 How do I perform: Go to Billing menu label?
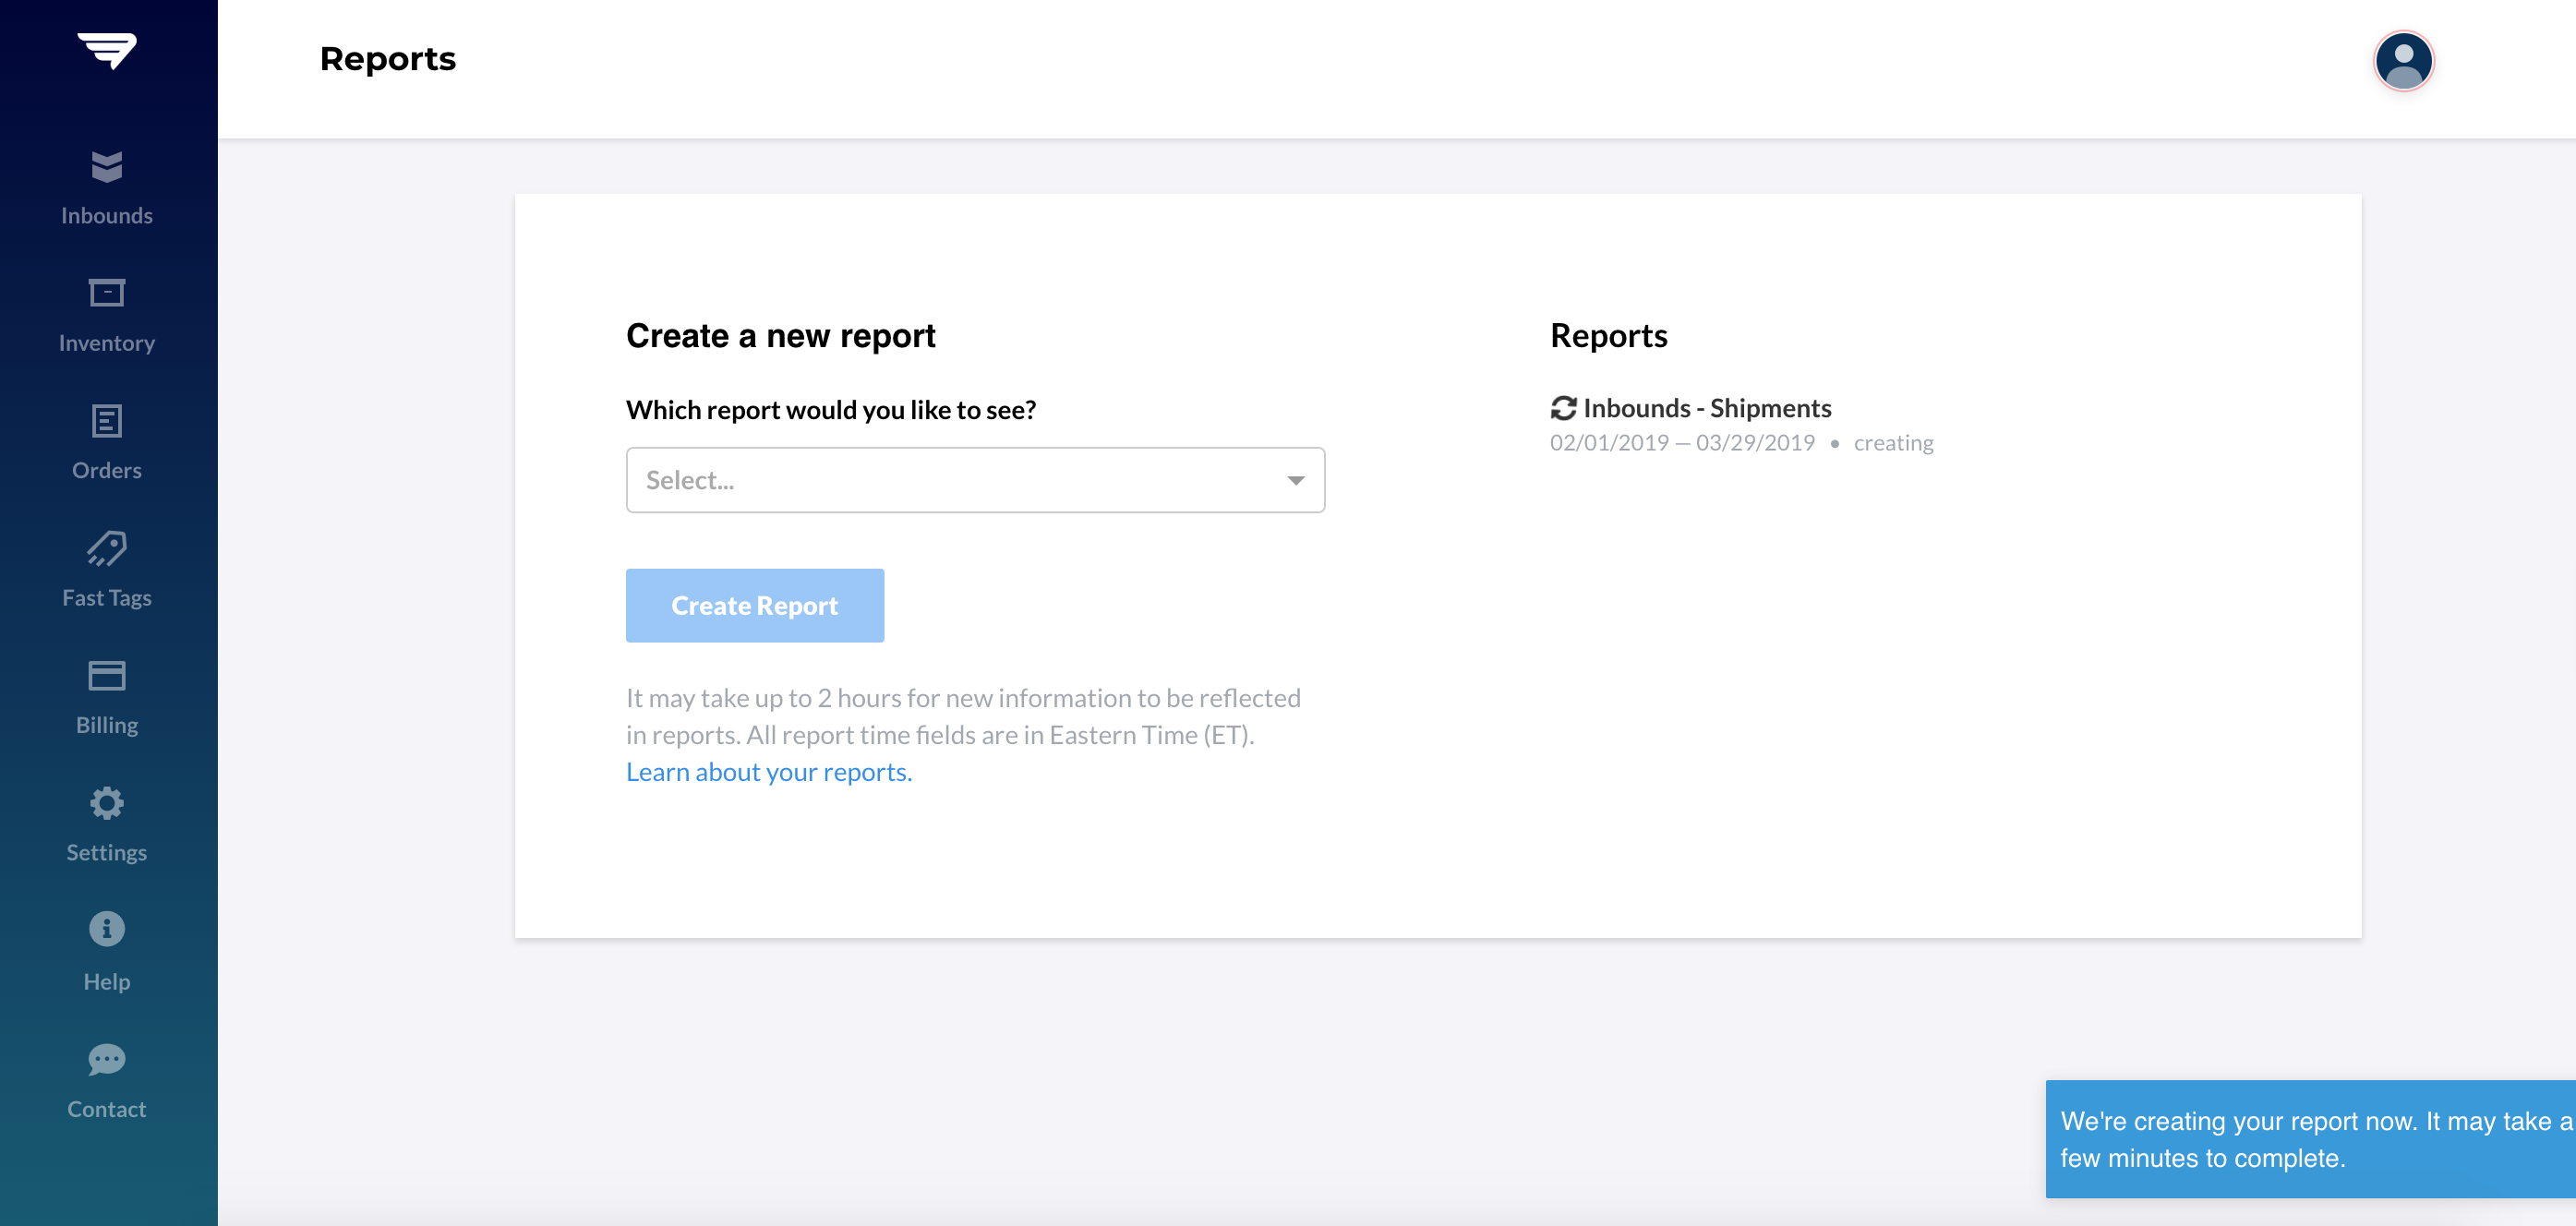(107, 725)
